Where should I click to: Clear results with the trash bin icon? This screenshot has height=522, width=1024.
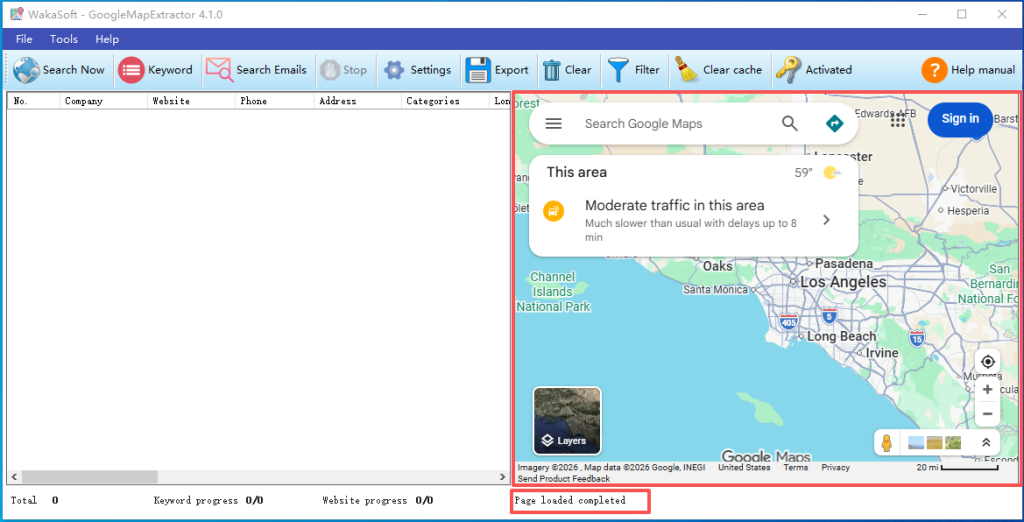click(552, 70)
